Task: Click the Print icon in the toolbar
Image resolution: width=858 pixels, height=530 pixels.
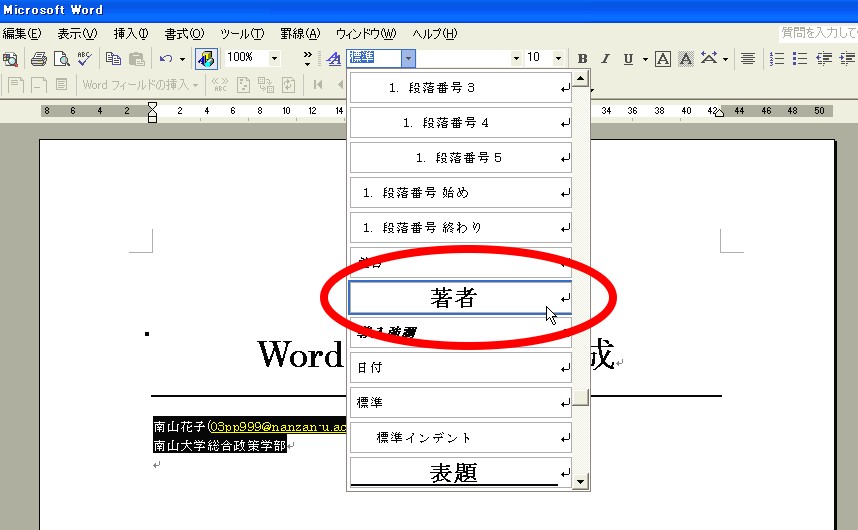Action: (x=38, y=59)
